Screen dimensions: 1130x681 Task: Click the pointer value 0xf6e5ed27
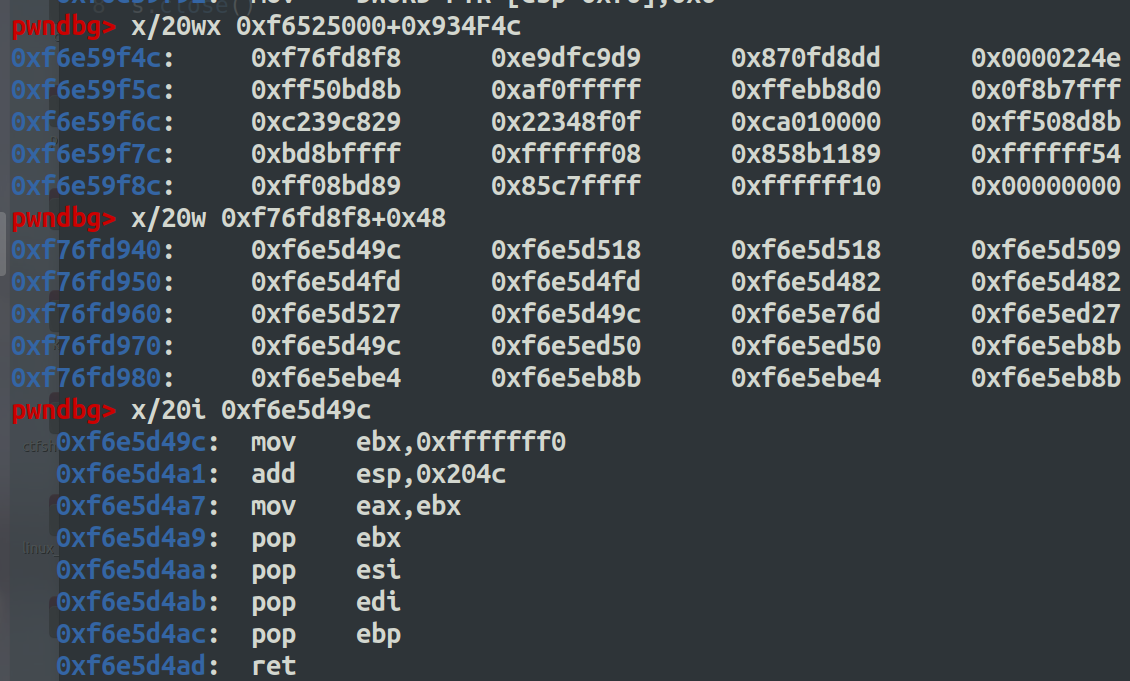1045,314
